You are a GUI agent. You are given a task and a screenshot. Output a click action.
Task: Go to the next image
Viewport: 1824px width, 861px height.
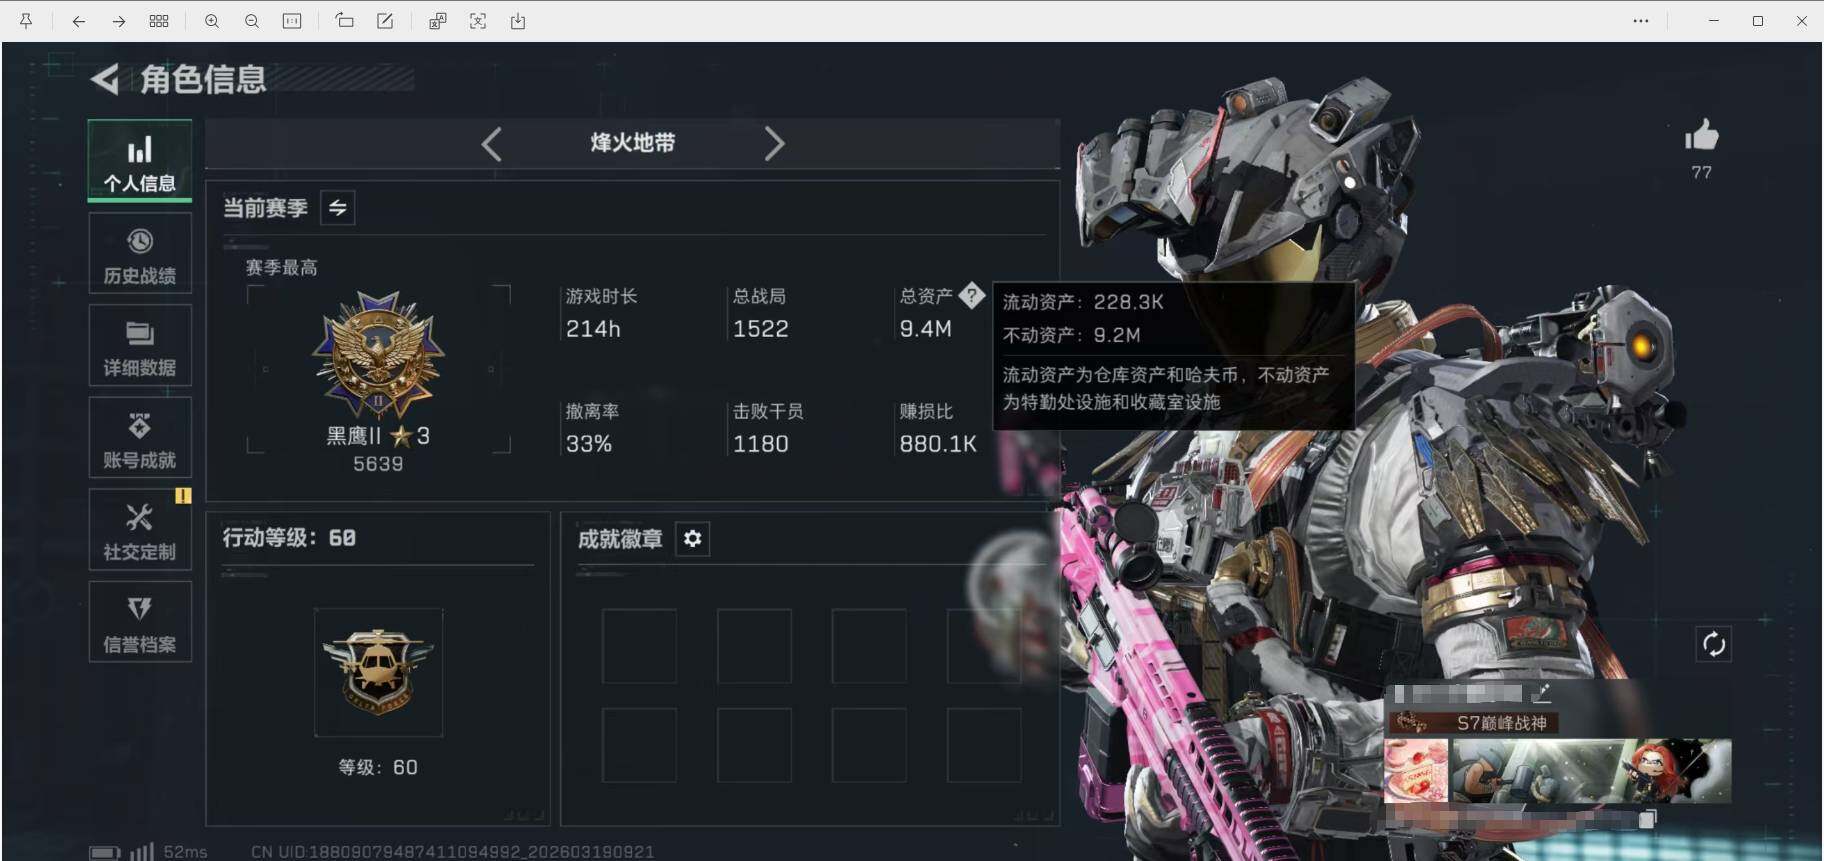[x=118, y=21]
